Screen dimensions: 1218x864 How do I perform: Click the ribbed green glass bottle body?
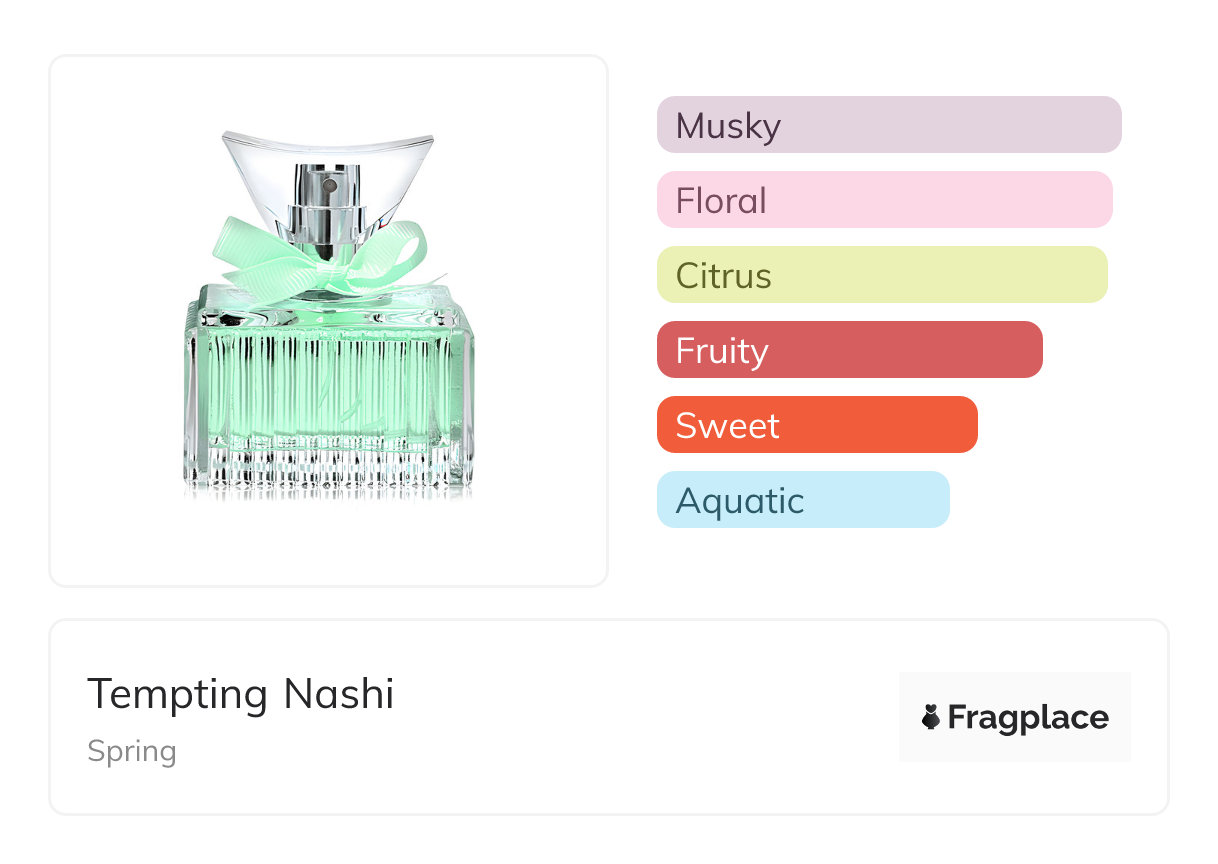click(x=328, y=390)
